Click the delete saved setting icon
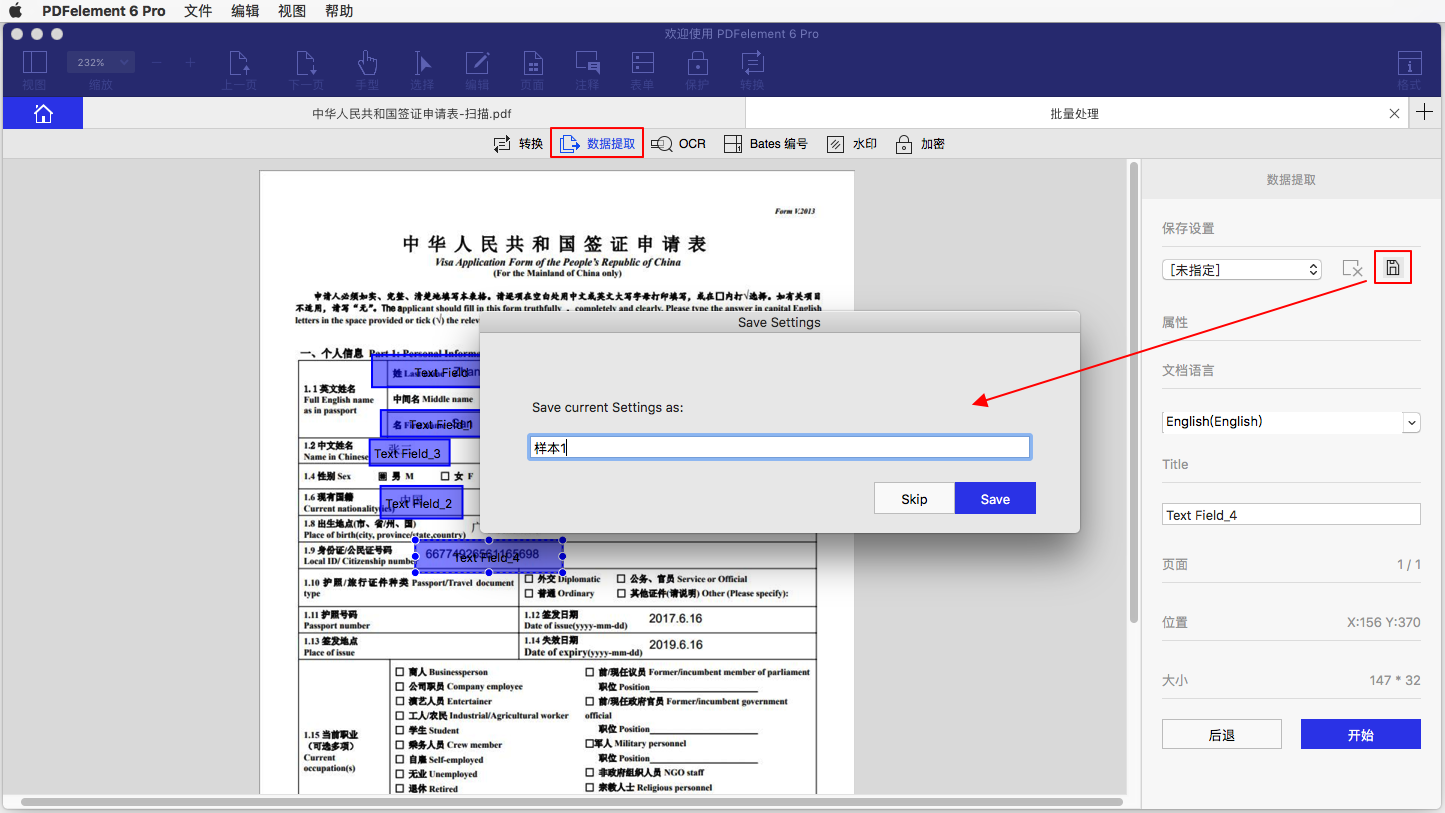Image resolution: width=1445 pixels, height=813 pixels. coord(1352,269)
